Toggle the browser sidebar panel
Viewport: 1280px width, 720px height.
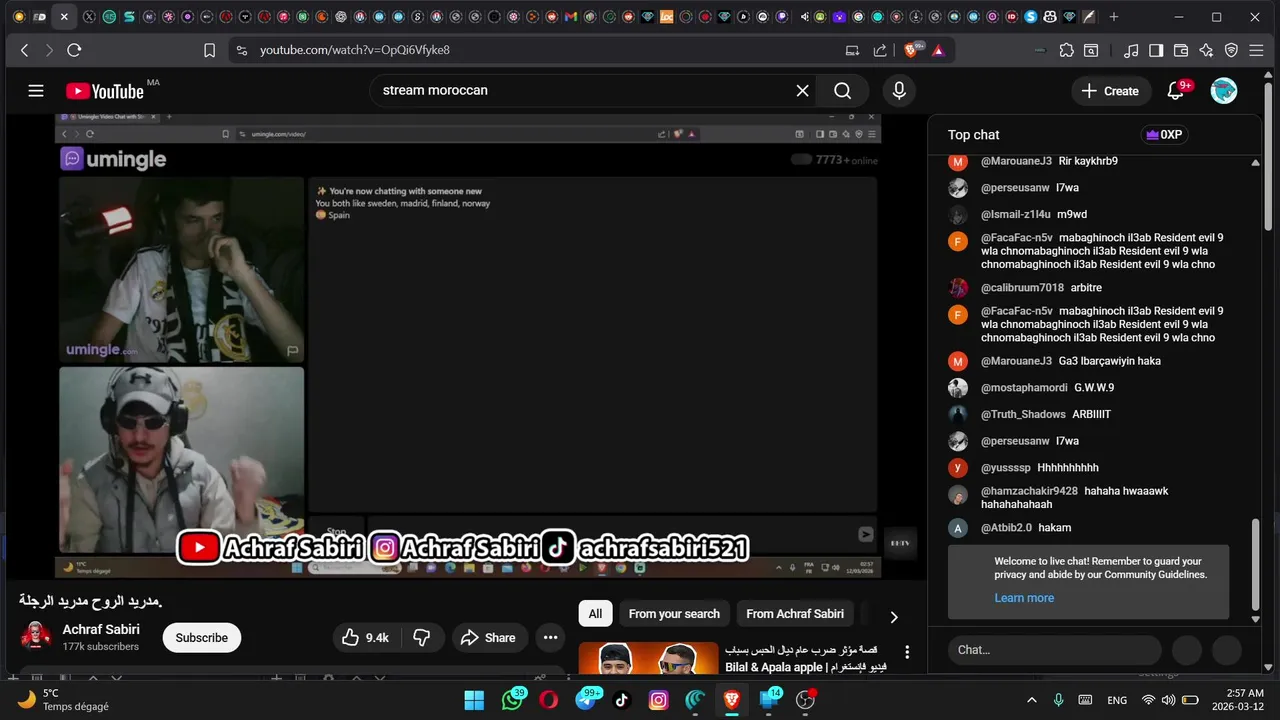[x=1156, y=50]
